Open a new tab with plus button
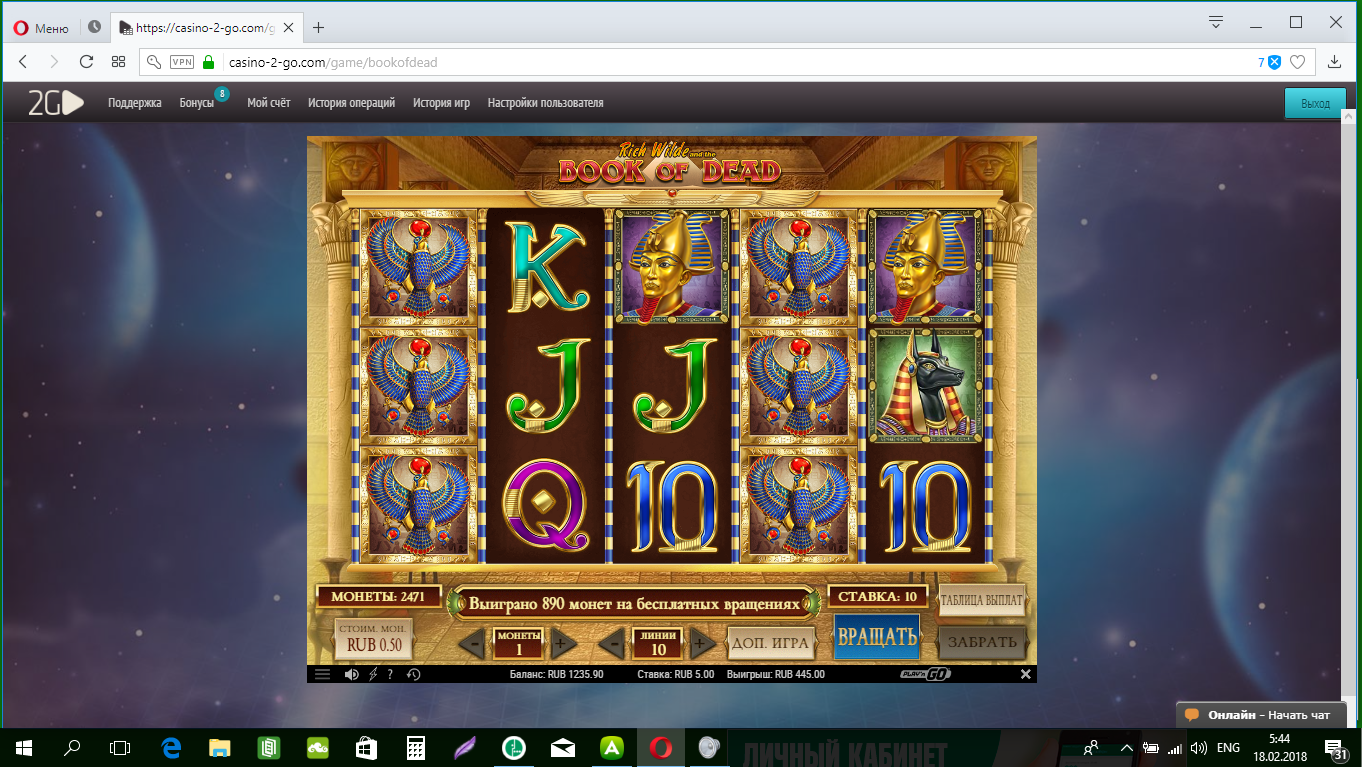The image size is (1362, 767). click(x=318, y=27)
